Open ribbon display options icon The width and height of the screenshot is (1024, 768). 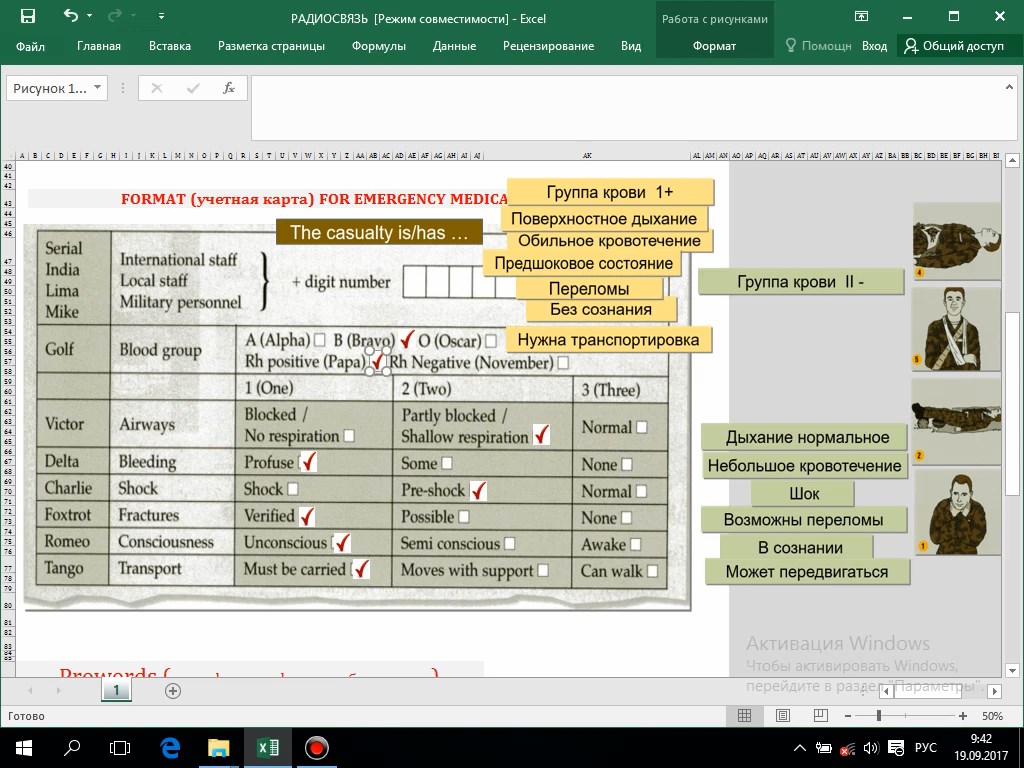coord(861,16)
